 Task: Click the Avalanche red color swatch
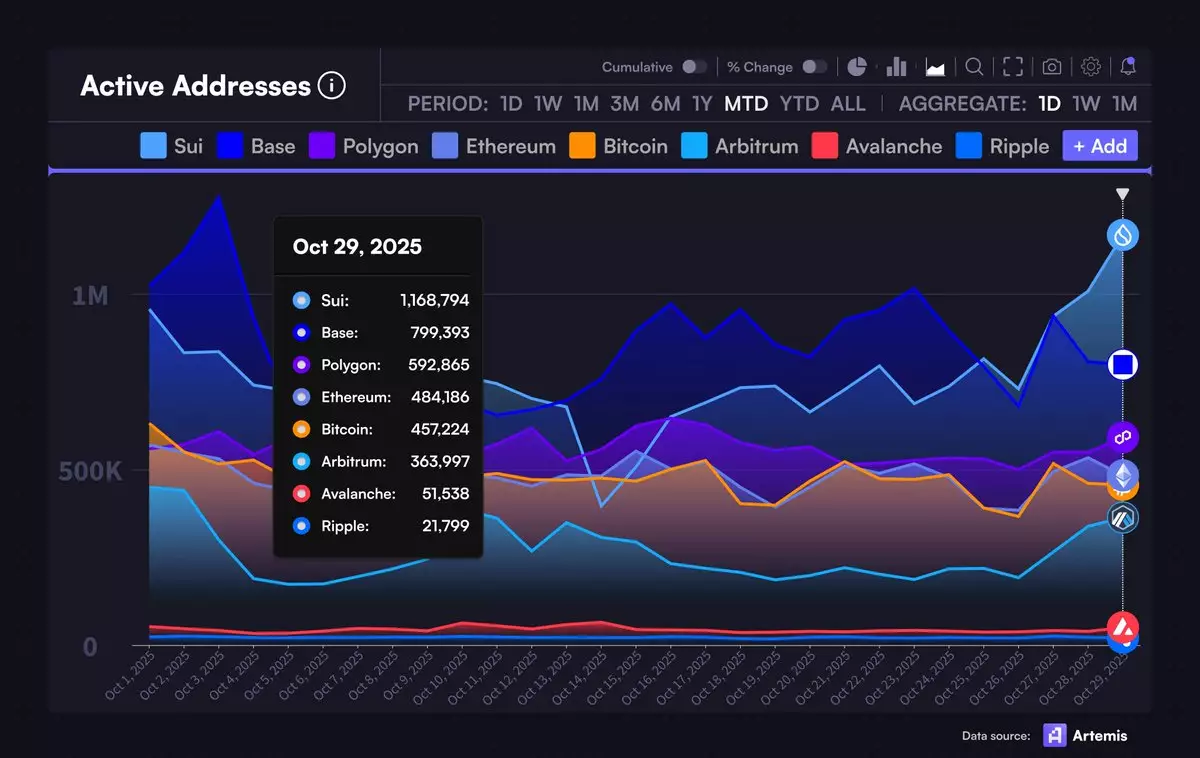[824, 146]
